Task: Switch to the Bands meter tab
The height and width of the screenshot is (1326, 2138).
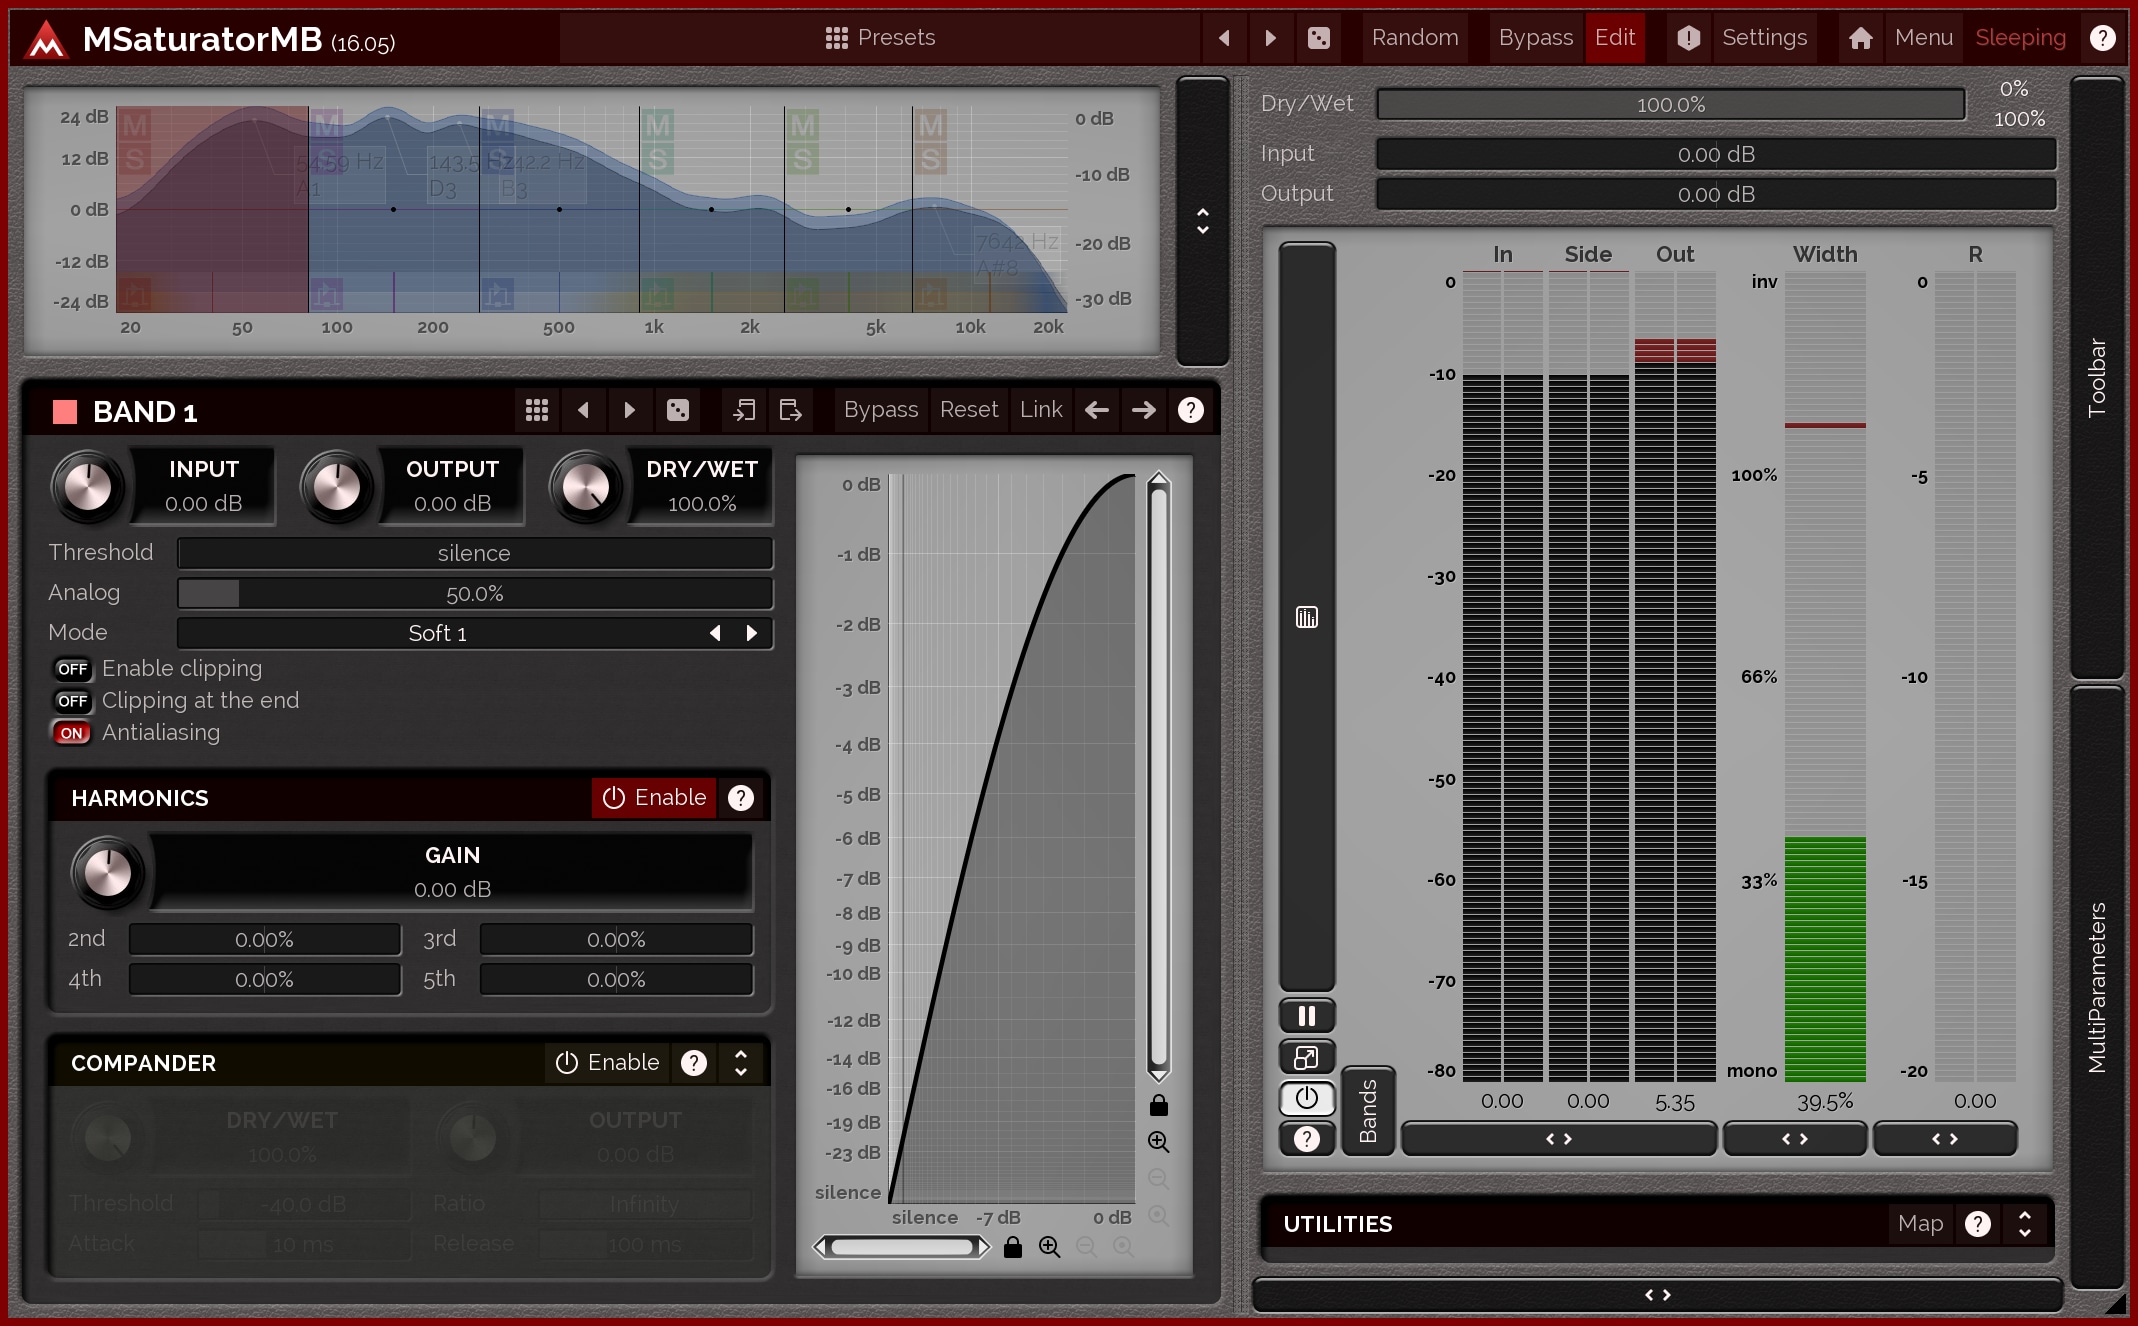Action: click(x=1368, y=1111)
